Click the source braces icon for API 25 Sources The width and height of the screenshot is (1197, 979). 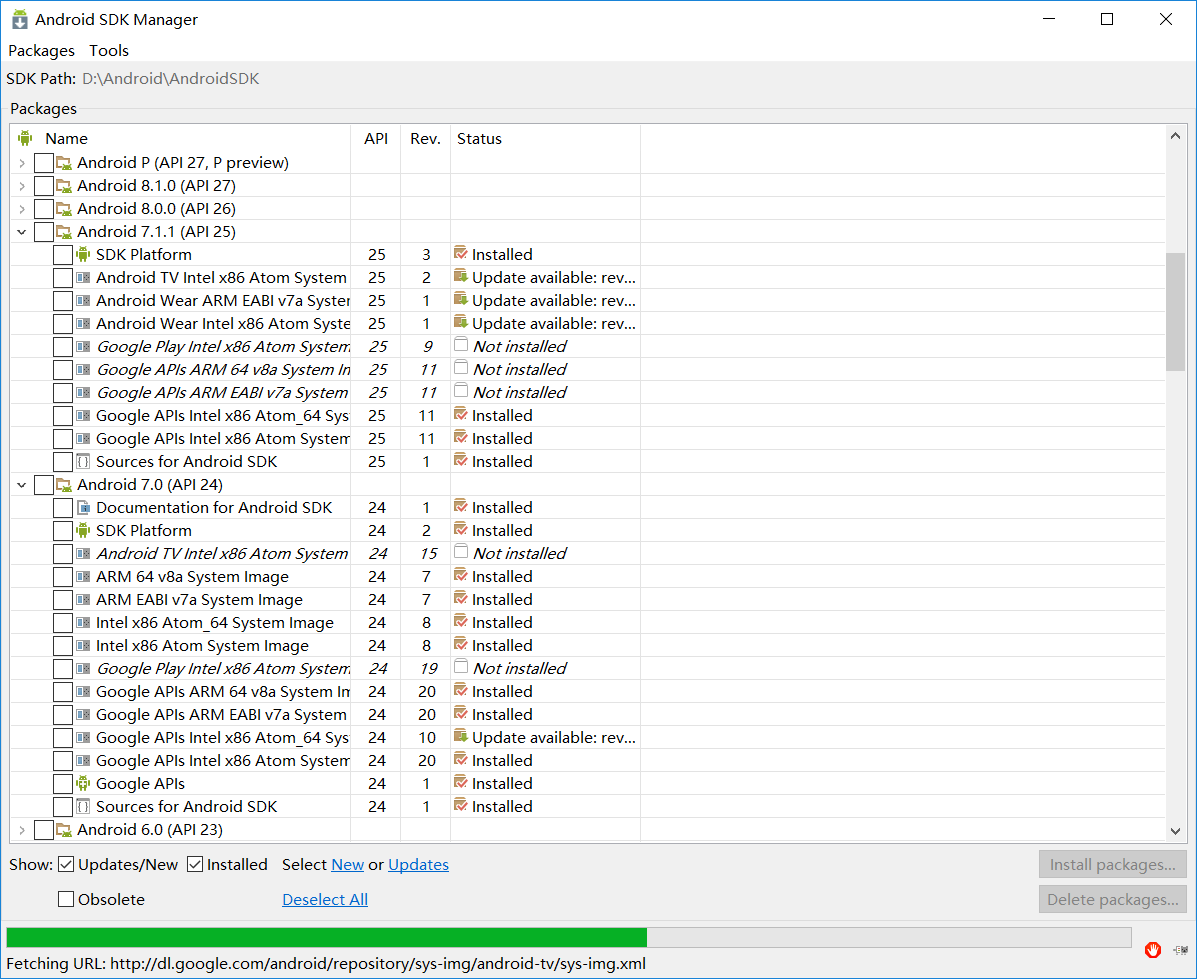83,461
